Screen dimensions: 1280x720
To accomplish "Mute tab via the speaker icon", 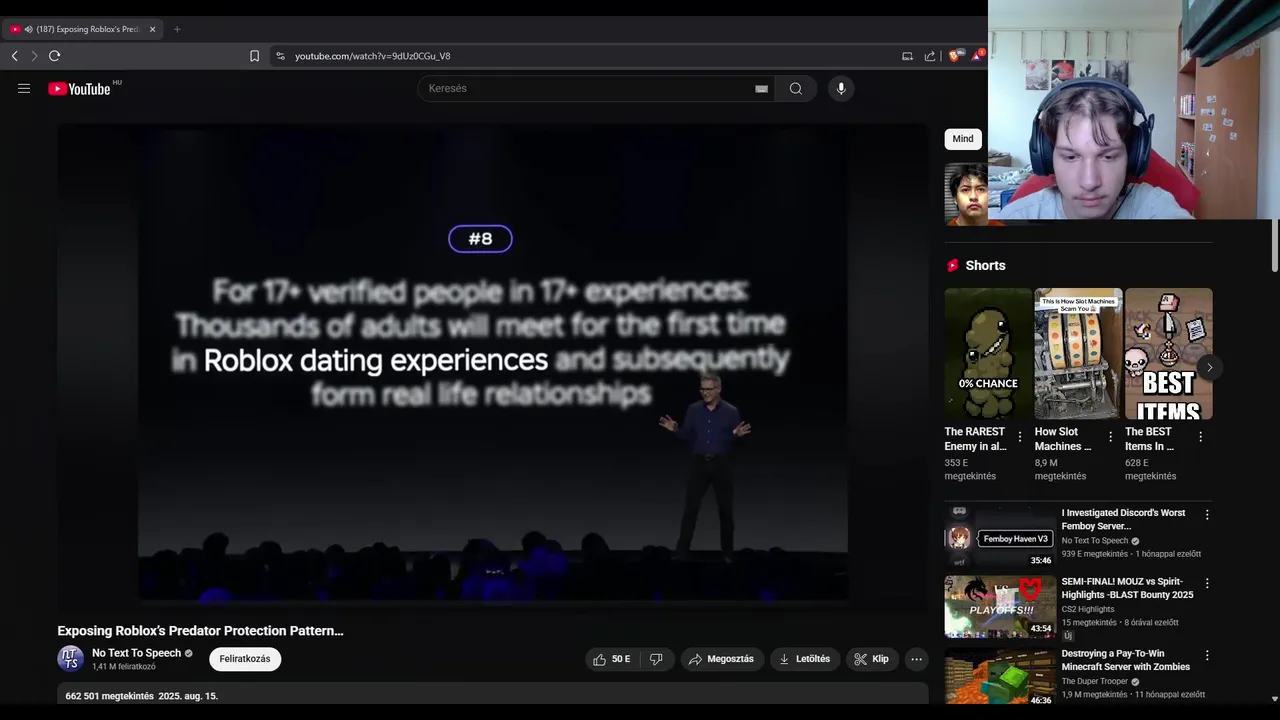I will [x=28, y=29].
